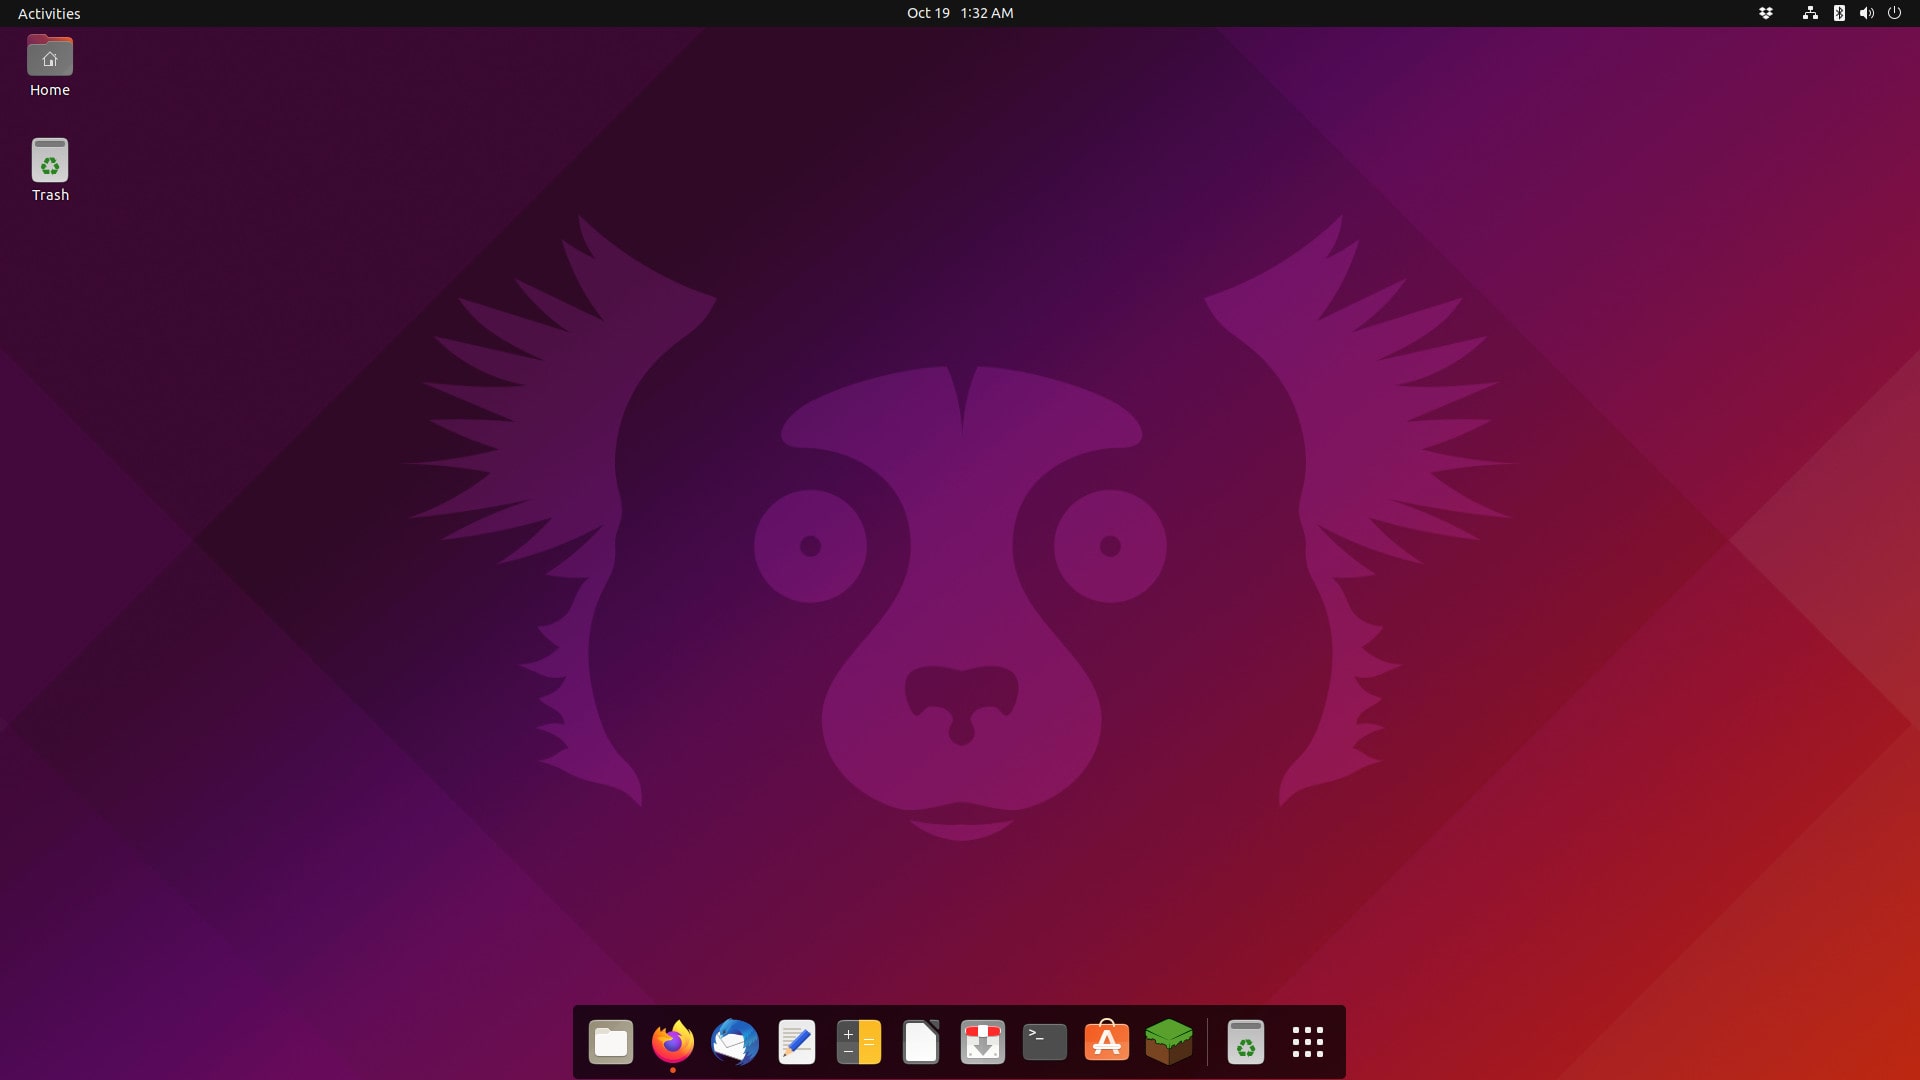Launch Thunderbird email client
The width and height of the screenshot is (1920, 1080).
click(x=735, y=1042)
